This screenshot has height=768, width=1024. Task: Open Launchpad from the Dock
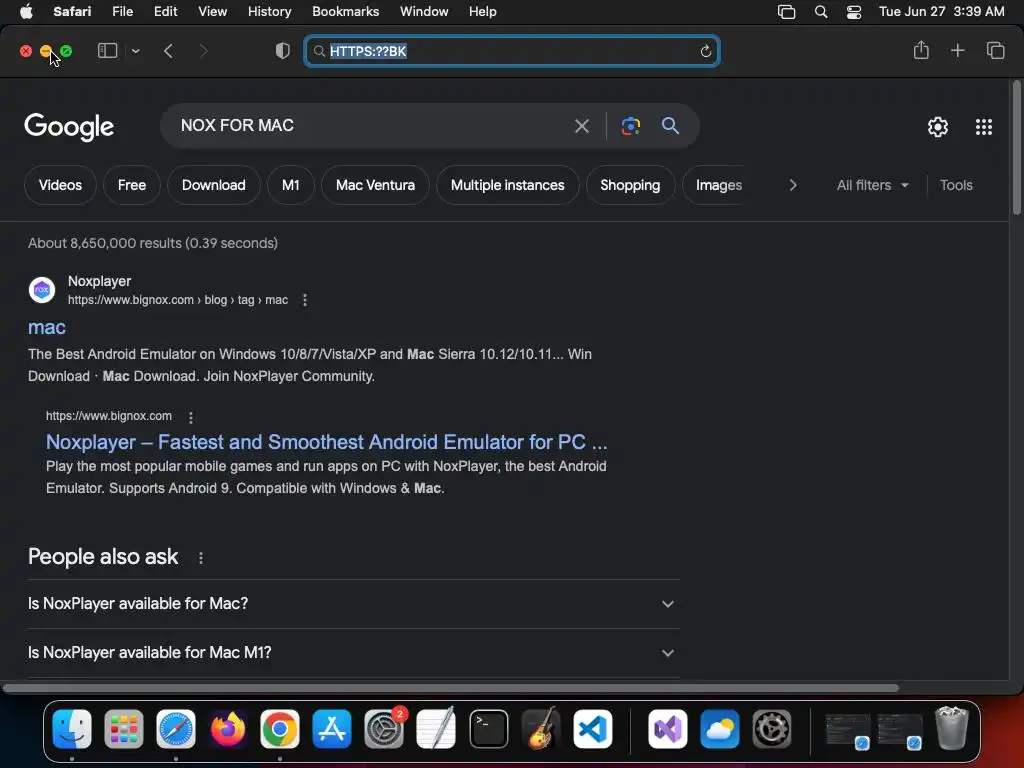point(123,729)
